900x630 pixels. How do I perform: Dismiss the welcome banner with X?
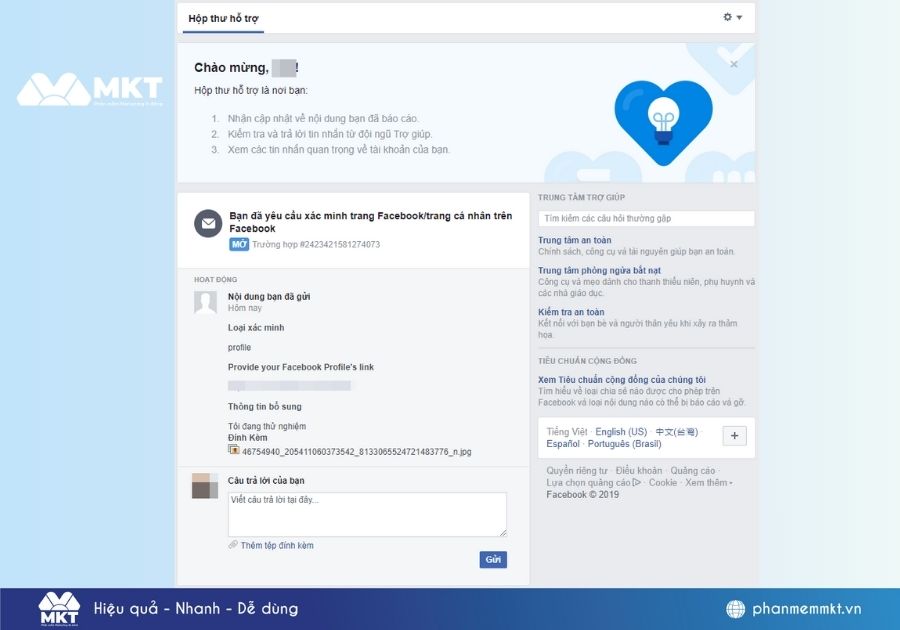(x=734, y=64)
